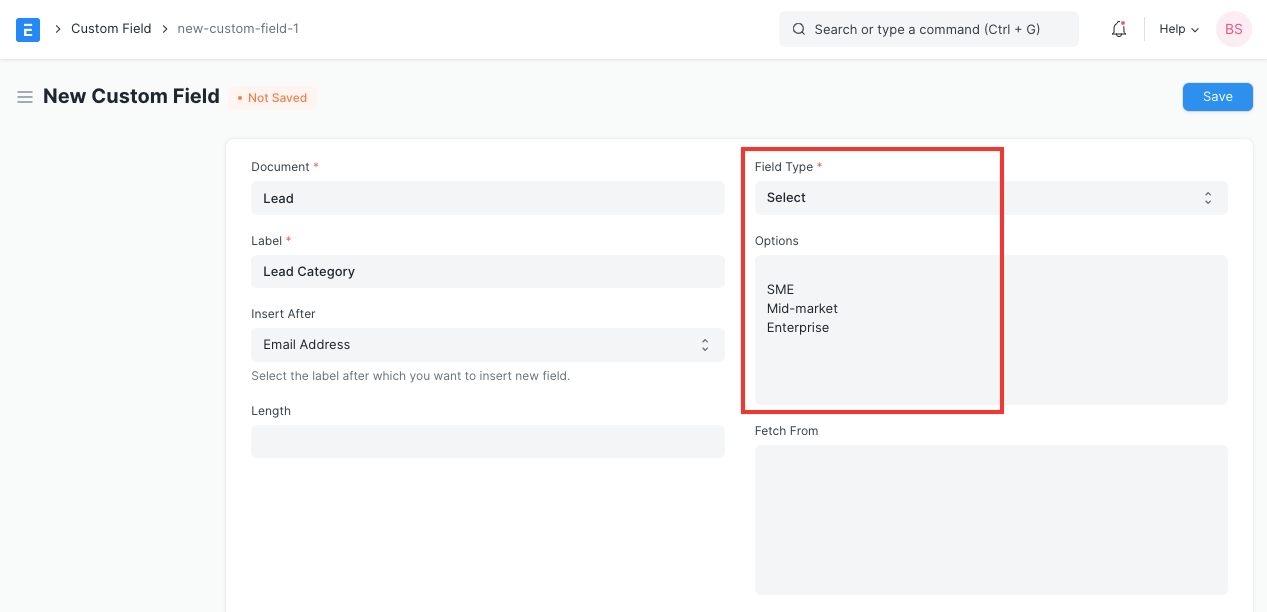Select the new-custom-field-1 breadcrumb item

[238, 28]
